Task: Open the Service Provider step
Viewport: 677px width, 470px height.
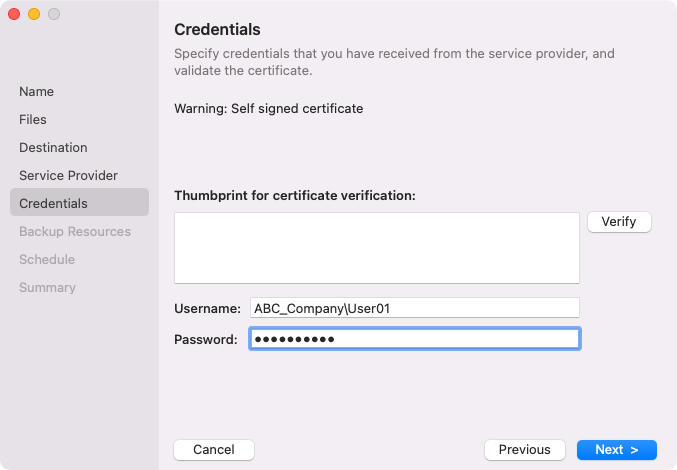Action: tap(68, 176)
